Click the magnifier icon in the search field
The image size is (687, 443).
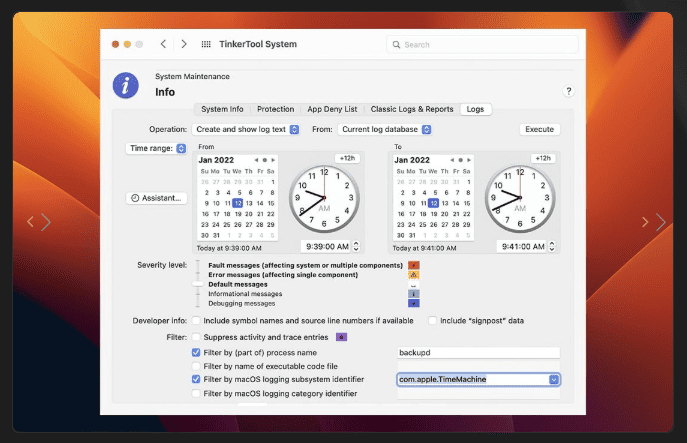(x=397, y=45)
